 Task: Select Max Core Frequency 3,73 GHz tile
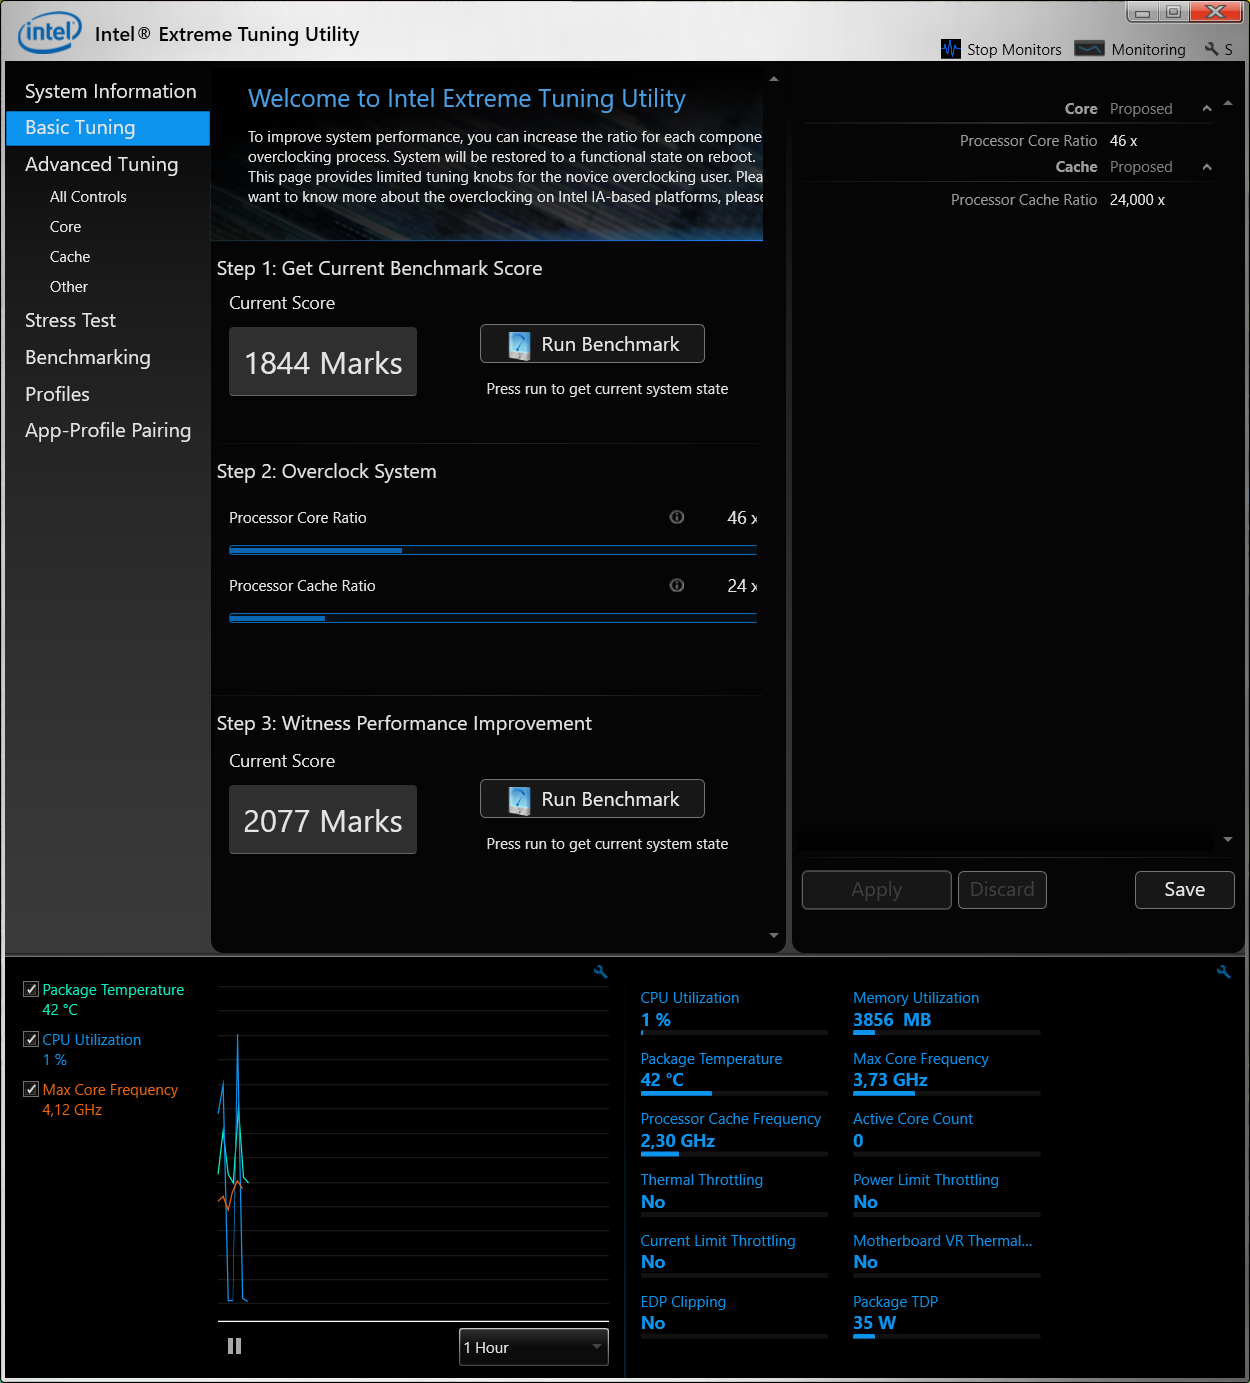[946, 1071]
